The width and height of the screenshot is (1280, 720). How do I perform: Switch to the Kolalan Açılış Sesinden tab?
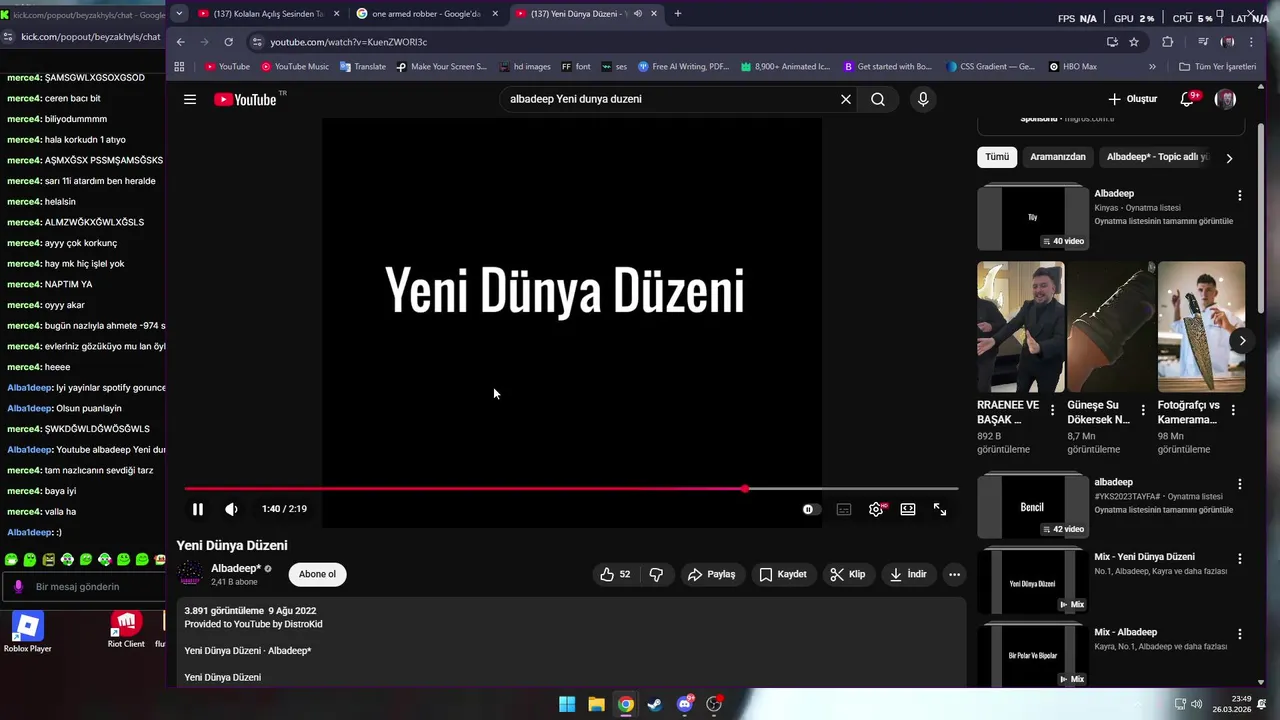coord(268,14)
